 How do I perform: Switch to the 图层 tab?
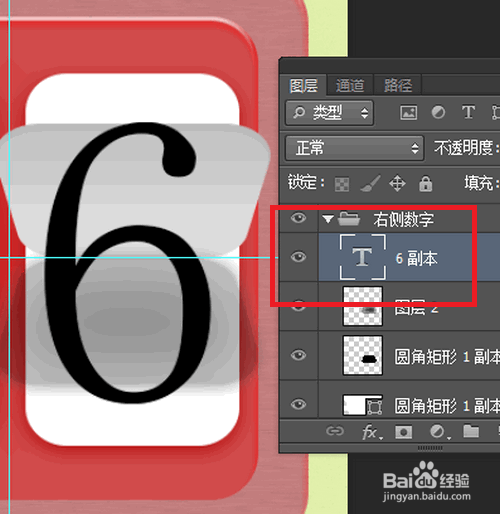[303, 85]
